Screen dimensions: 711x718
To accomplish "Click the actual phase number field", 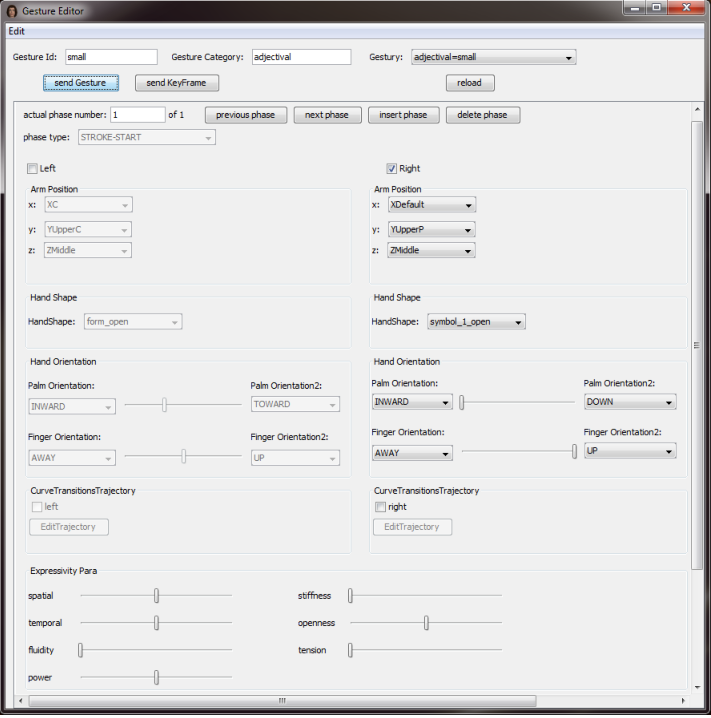I will click(x=138, y=115).
